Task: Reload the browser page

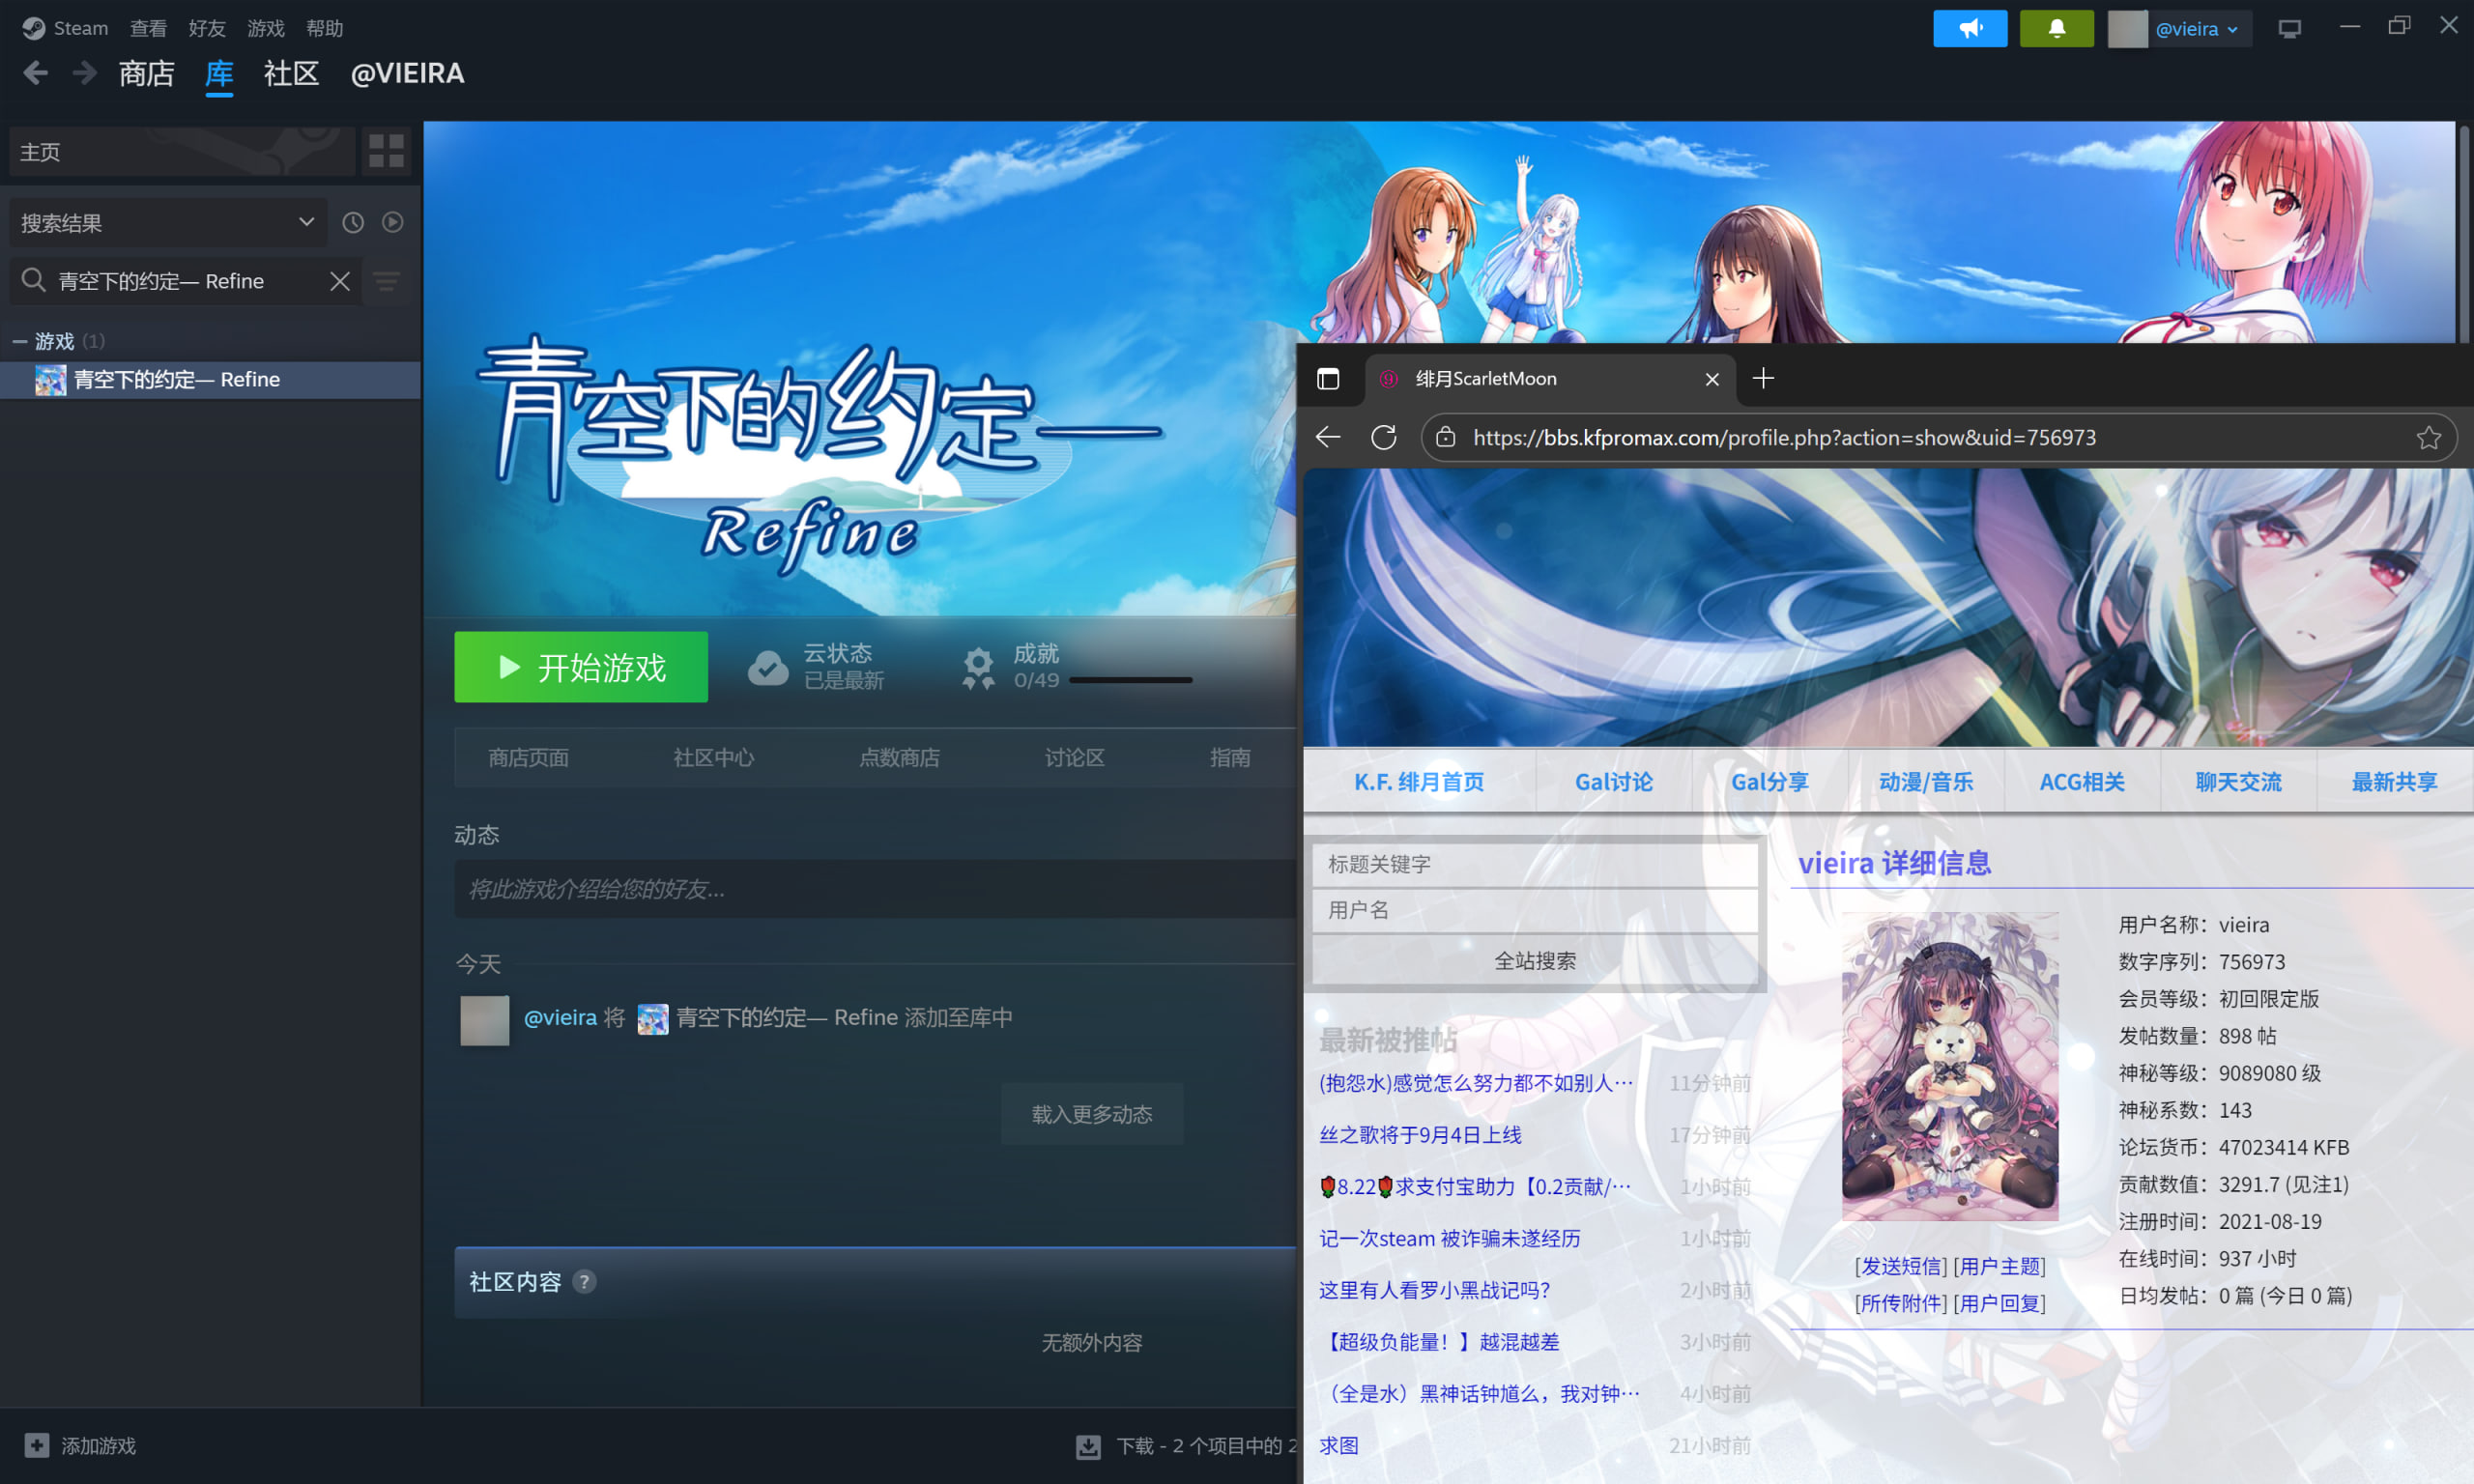Action: [x=1383, y=437]
